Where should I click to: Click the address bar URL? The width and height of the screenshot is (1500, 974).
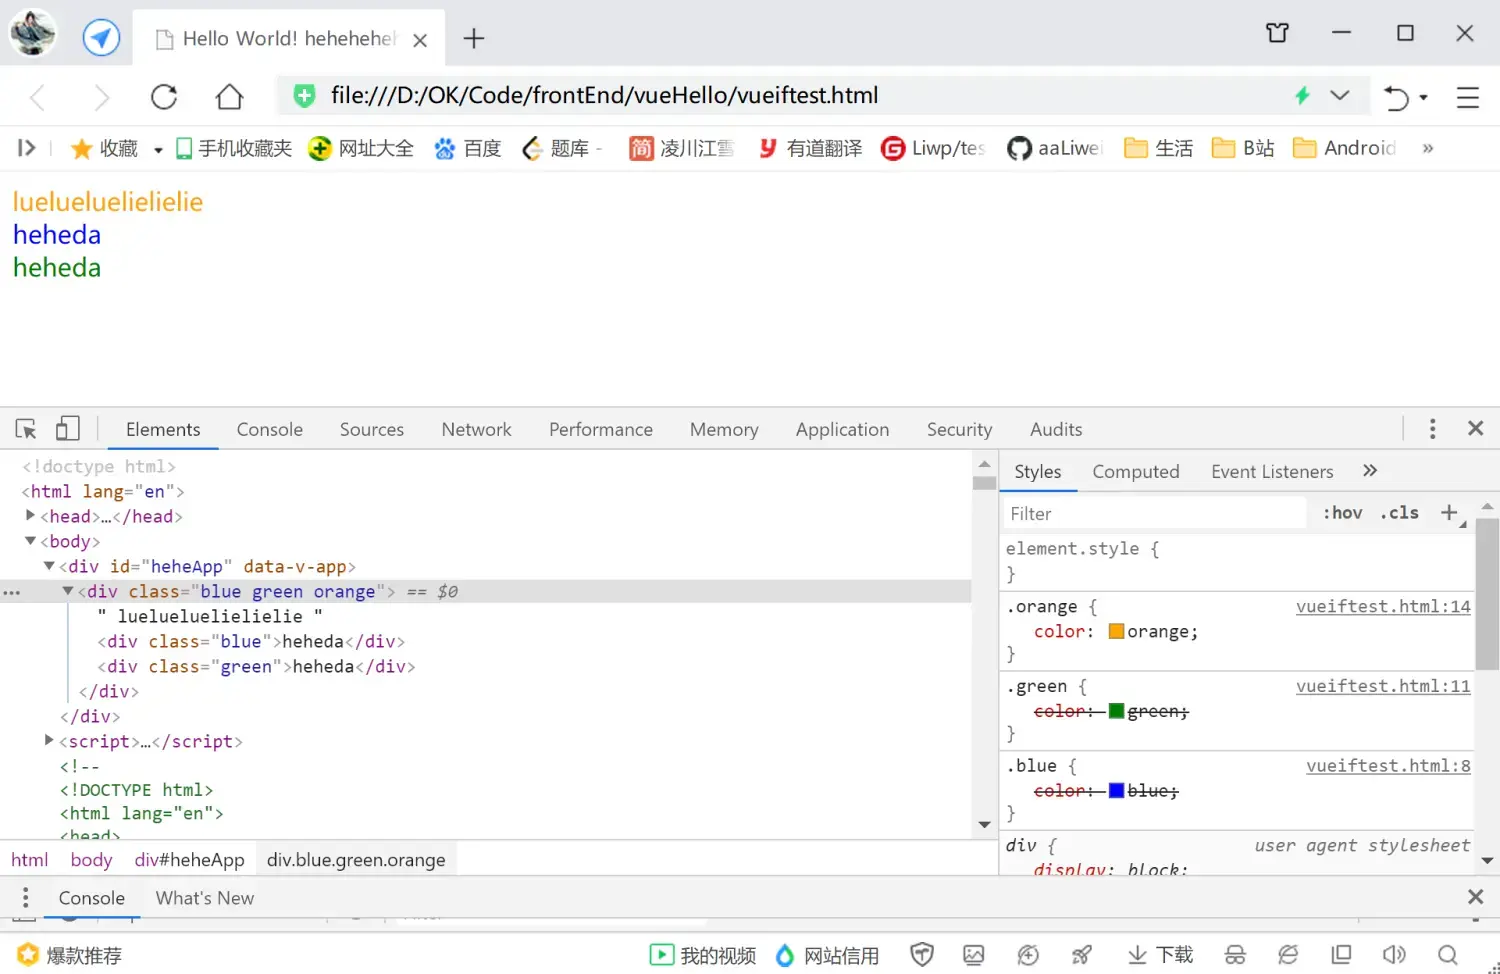click(x=604, y=95)
